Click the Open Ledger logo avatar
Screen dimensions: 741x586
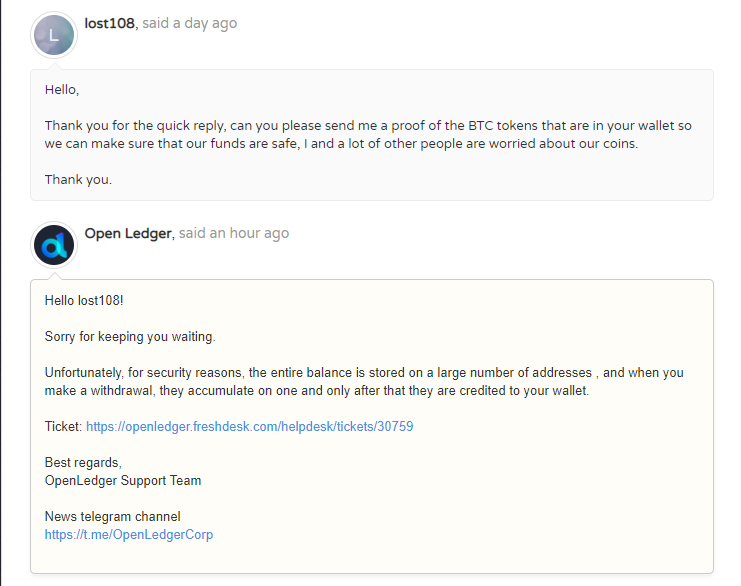click(x=54, y=245)
